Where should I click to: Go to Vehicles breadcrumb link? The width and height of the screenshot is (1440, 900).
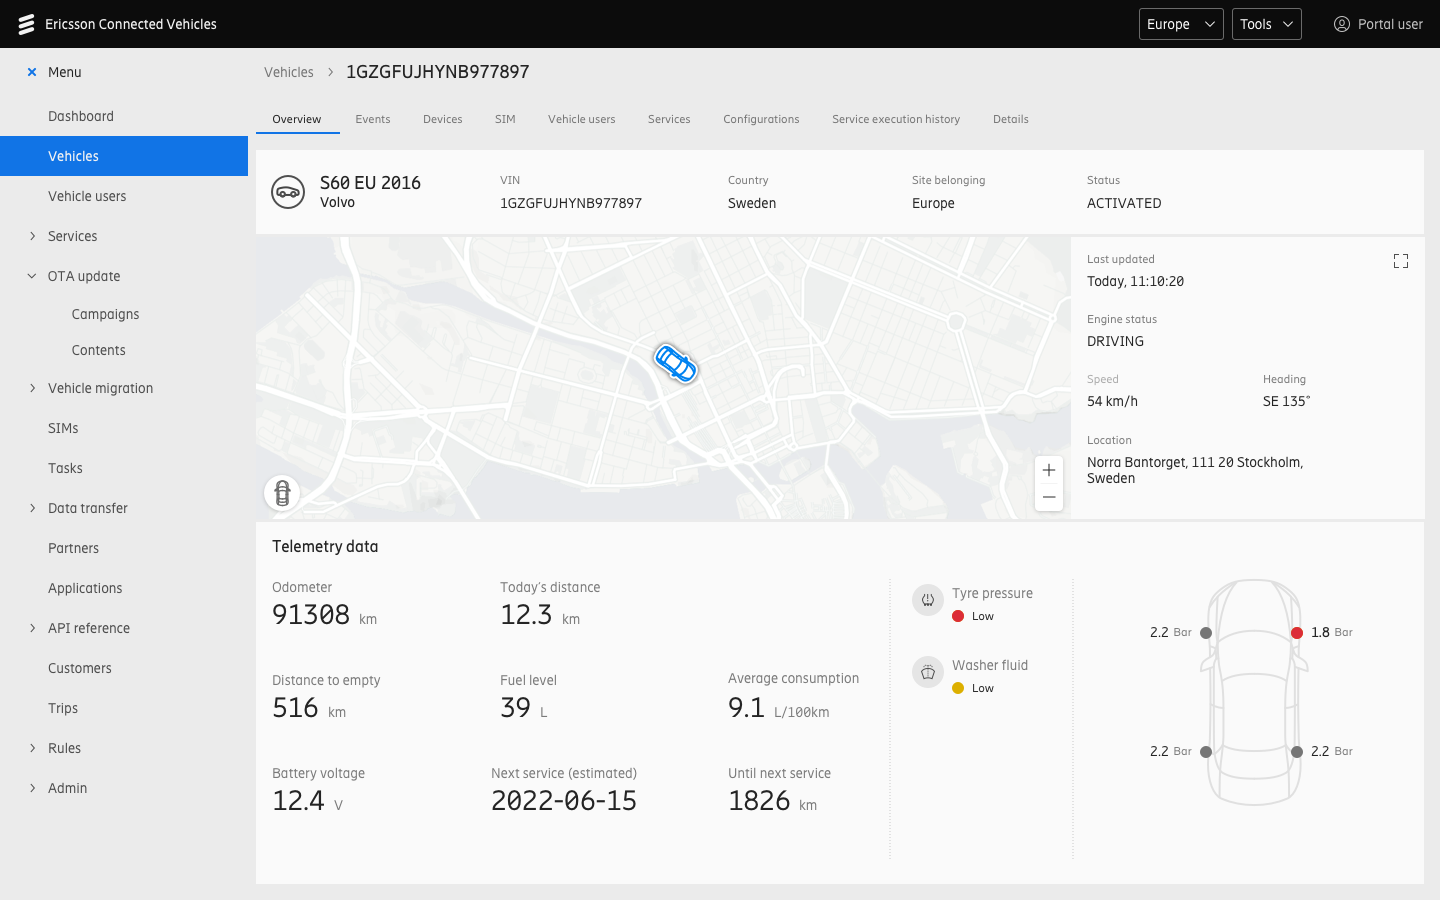click(289, 72)
